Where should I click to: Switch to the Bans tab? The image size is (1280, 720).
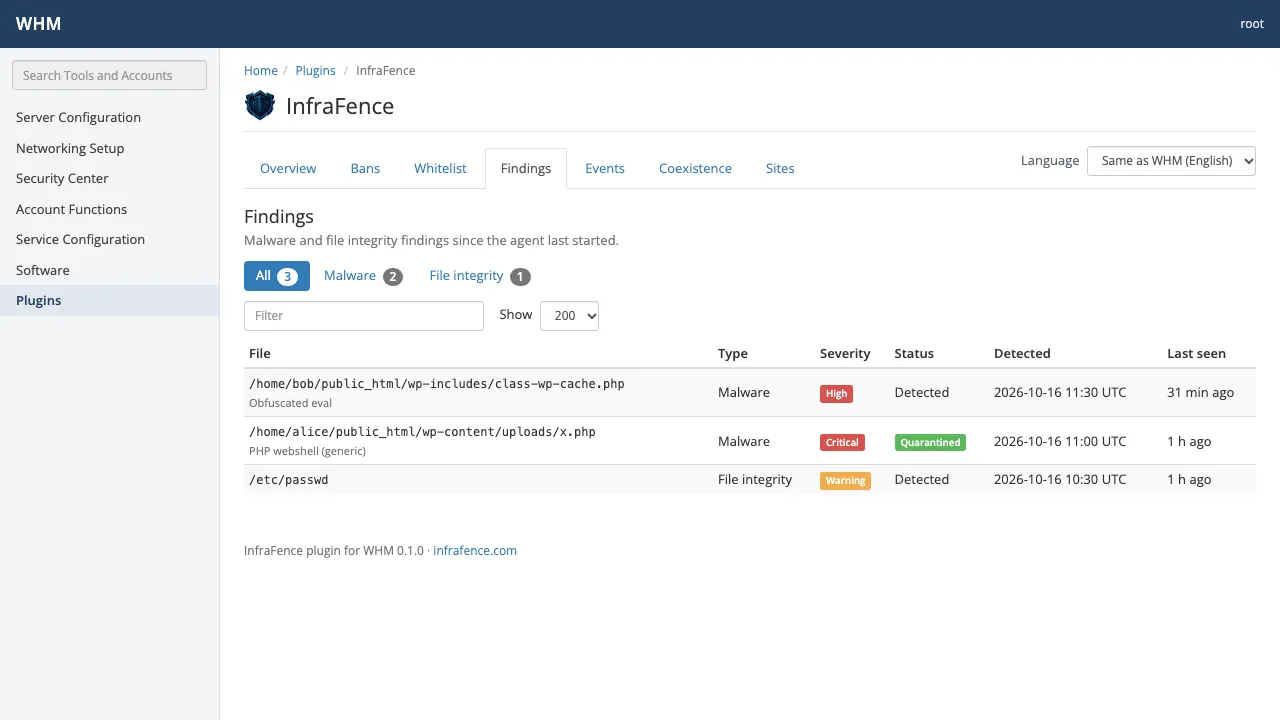pos(365,168)
